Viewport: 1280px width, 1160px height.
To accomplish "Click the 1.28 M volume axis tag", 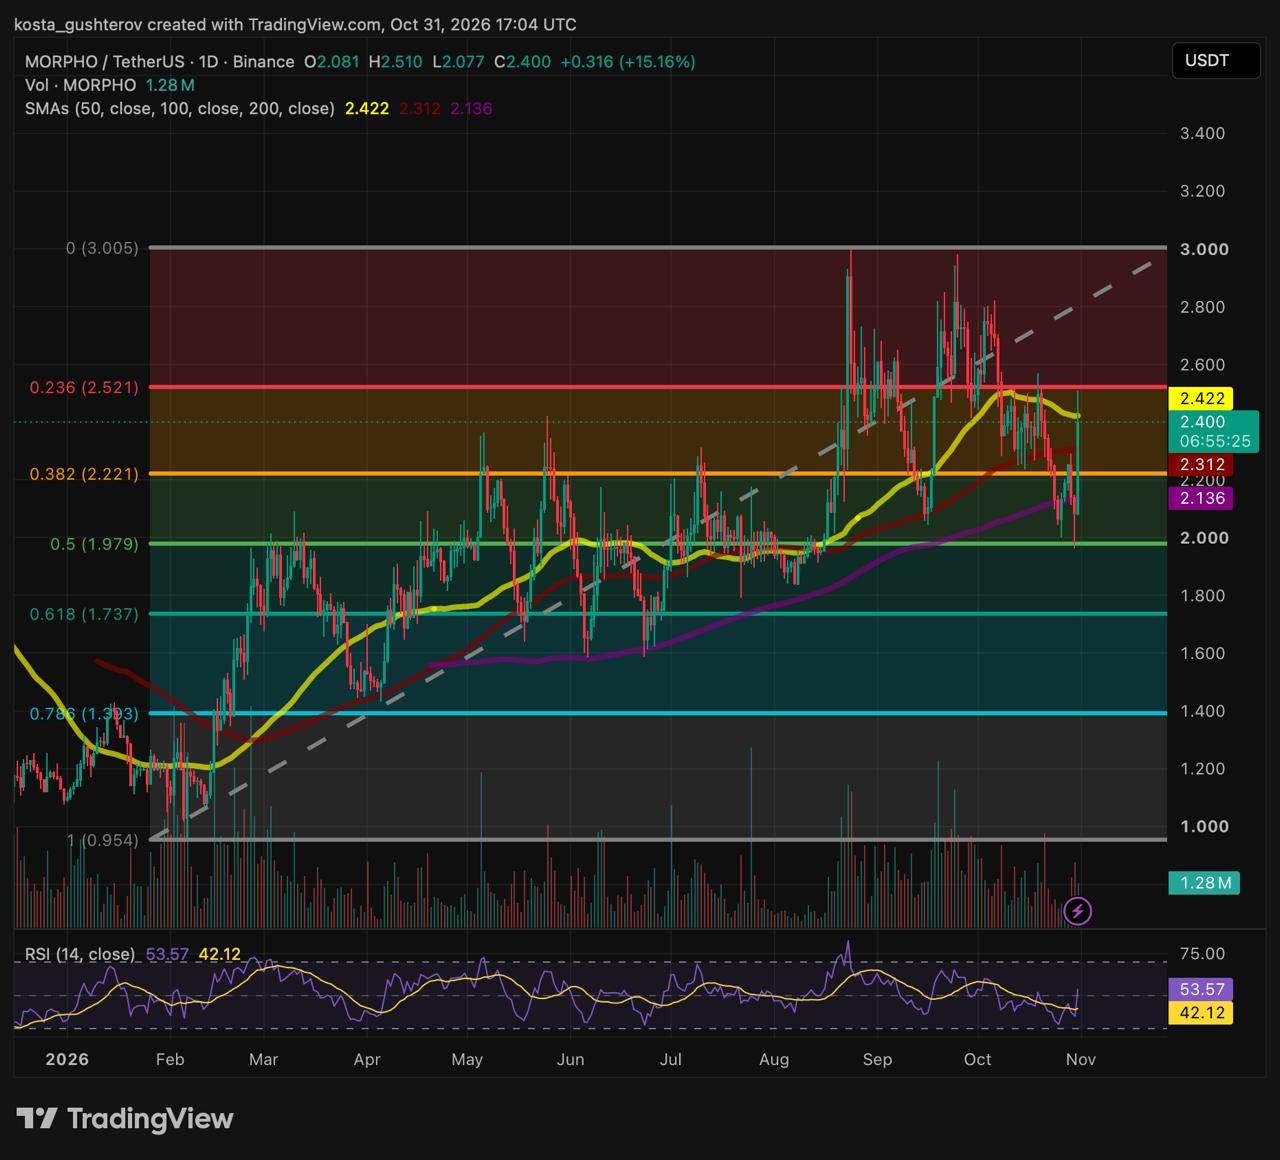I will click(x=1204, y=883).
